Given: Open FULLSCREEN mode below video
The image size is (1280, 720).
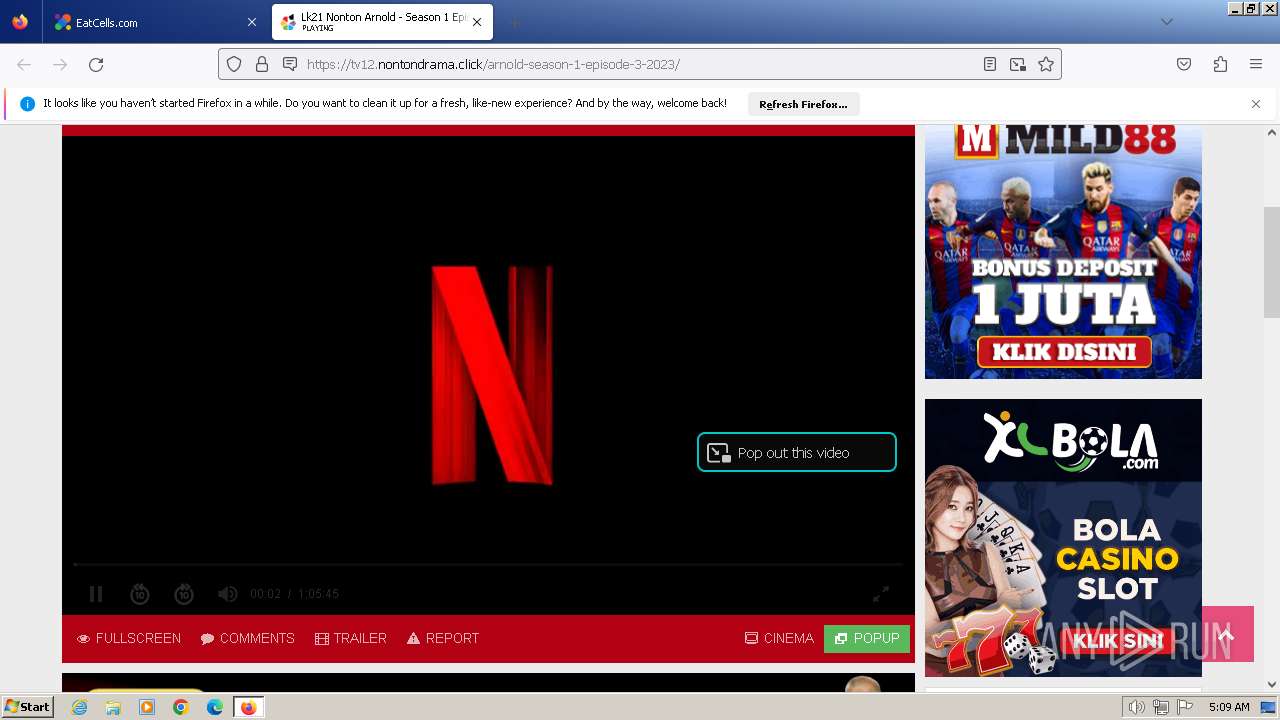Looking at the screenshot, I should tap(129, 638).
